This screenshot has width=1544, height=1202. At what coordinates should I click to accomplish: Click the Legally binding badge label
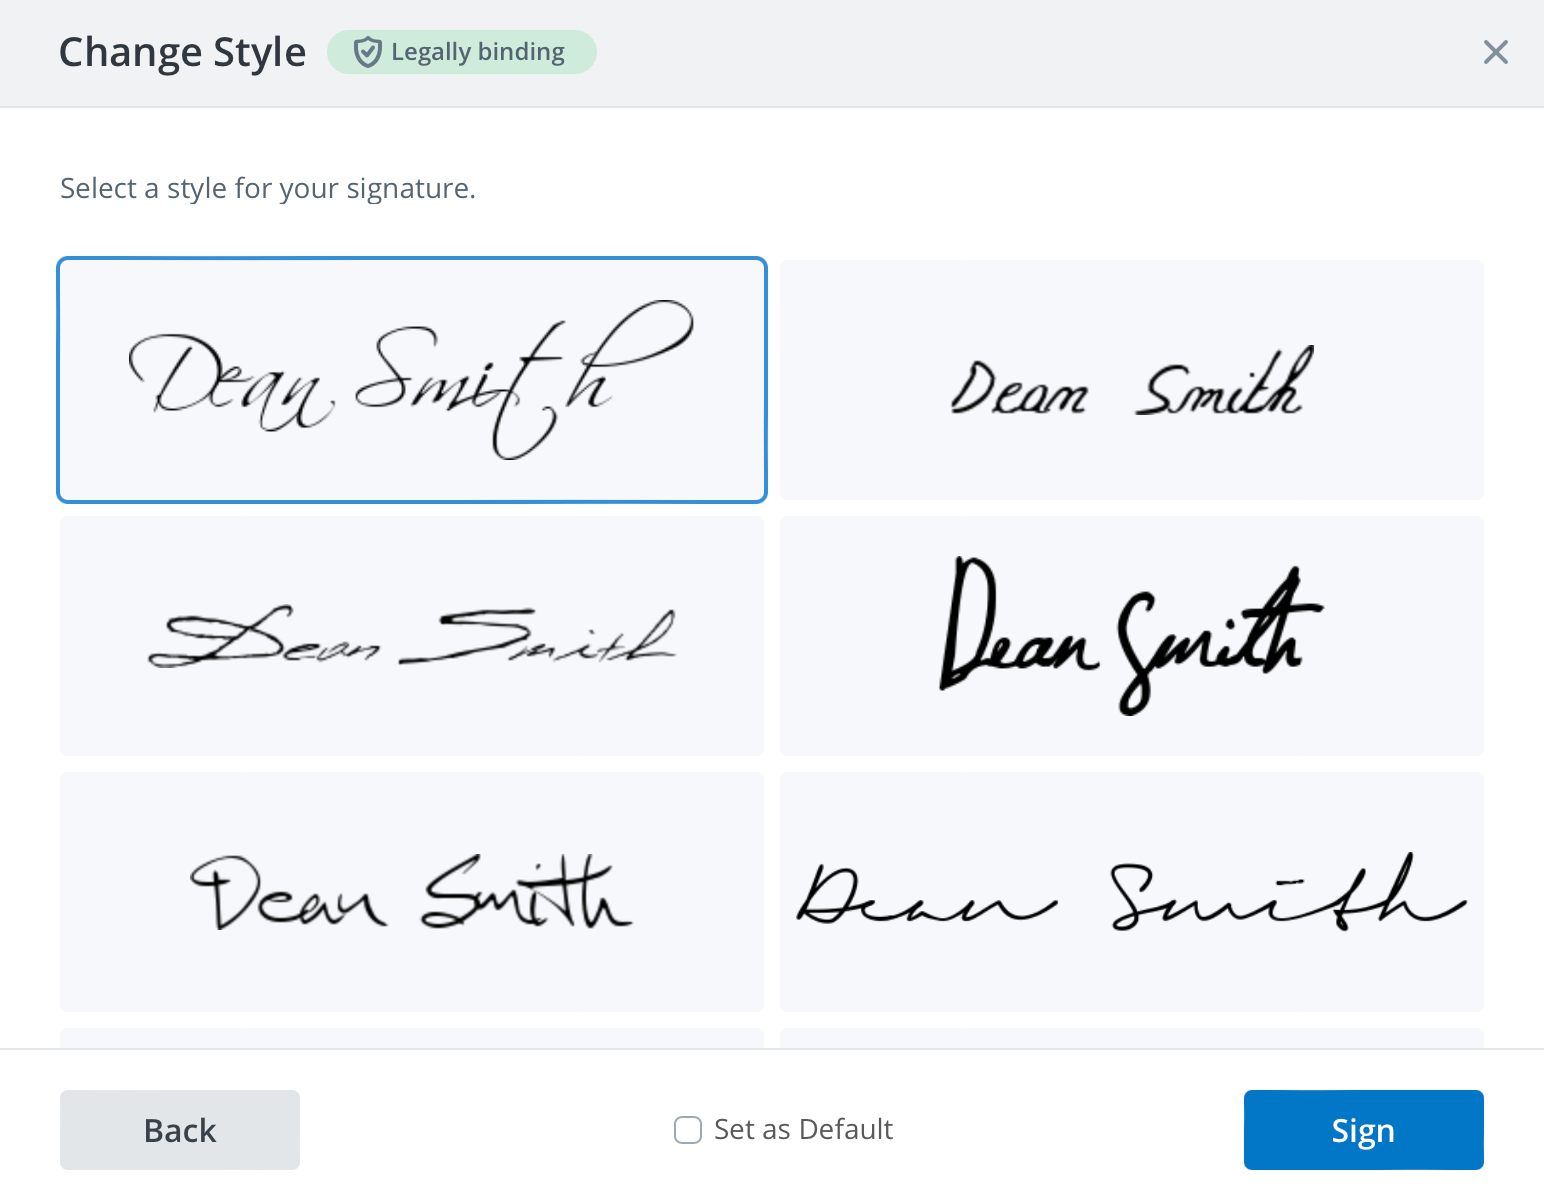click(478, 52)
